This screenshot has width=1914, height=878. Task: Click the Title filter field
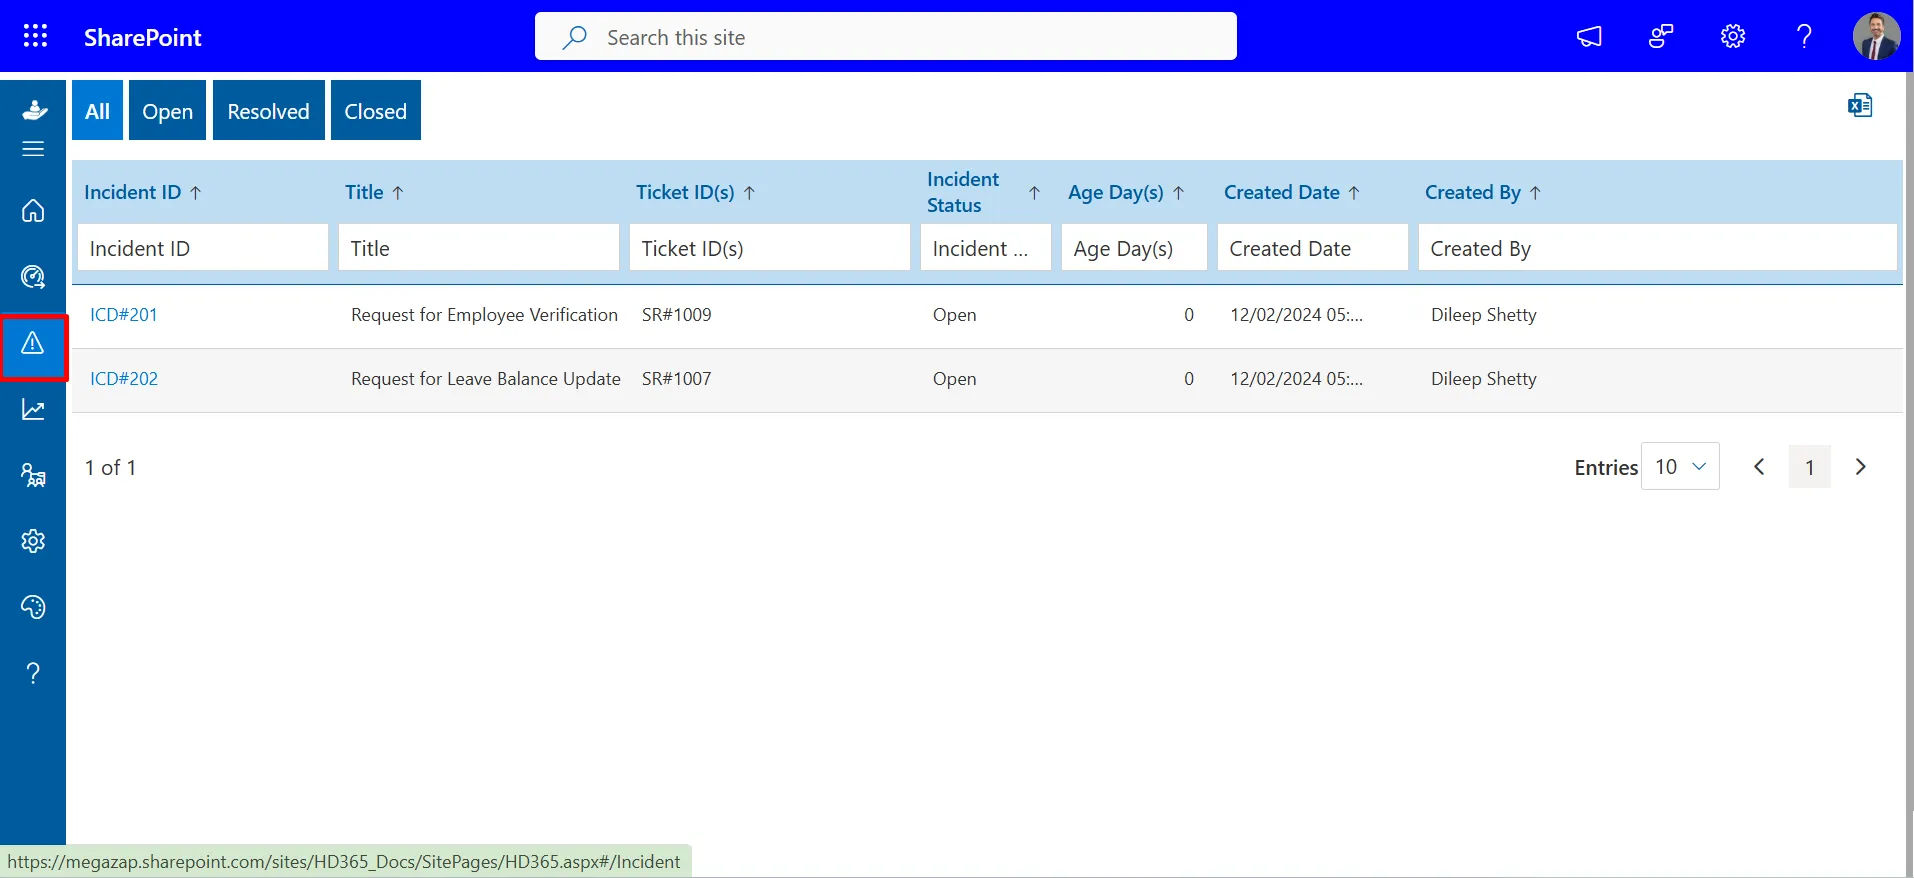(x=479, y=248)
